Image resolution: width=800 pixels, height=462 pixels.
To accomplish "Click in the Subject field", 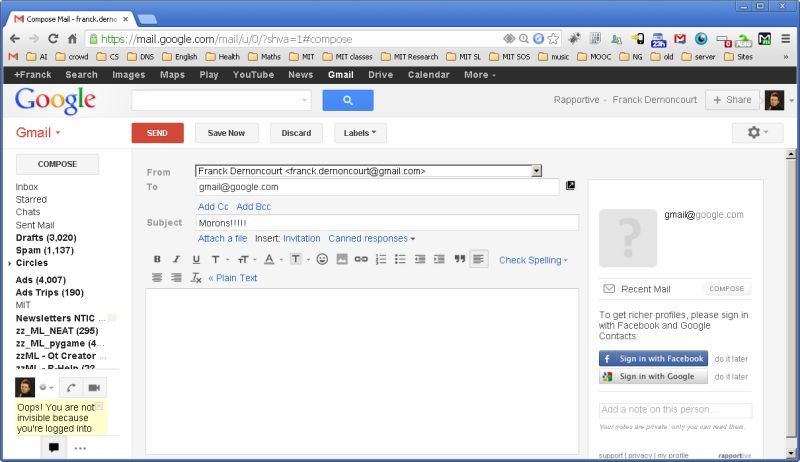I will pyautogui.click(x=387, y=223).
